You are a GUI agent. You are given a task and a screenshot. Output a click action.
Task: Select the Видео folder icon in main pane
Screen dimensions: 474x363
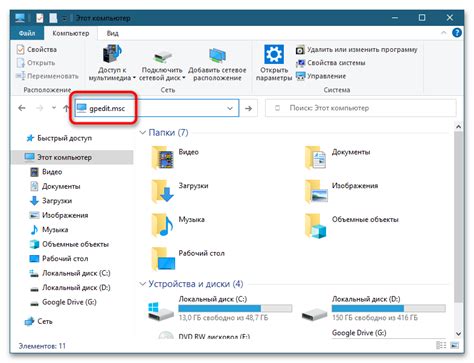(163, 158)
